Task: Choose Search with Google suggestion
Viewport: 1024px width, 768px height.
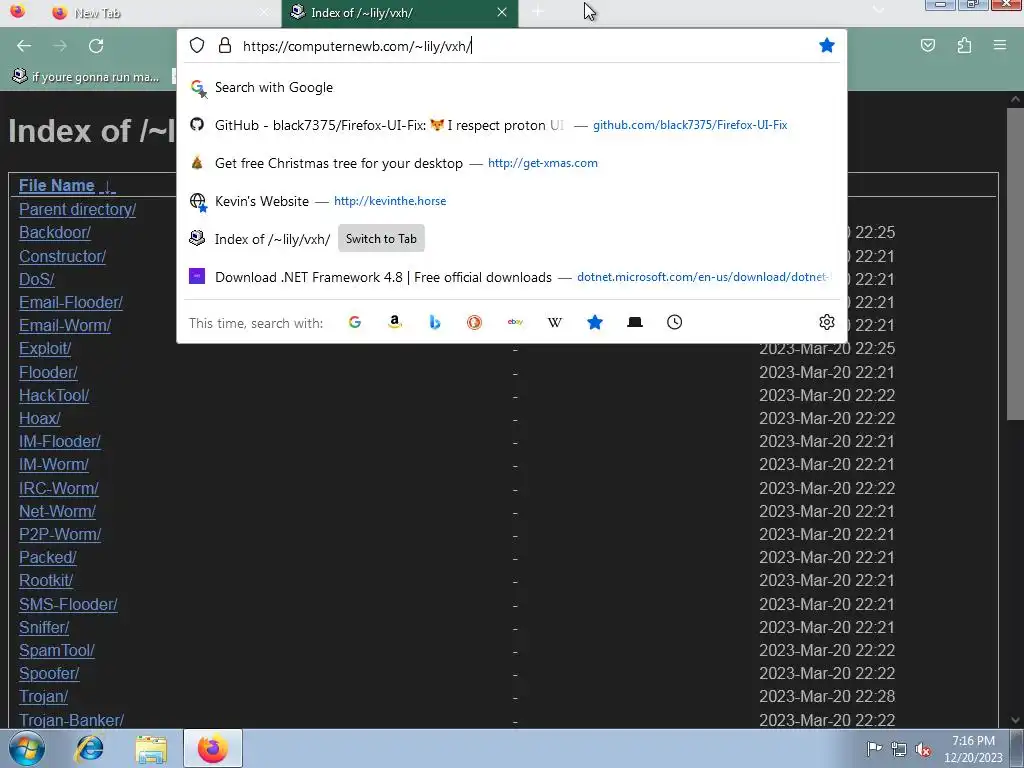Action: [x=512, y=88]
